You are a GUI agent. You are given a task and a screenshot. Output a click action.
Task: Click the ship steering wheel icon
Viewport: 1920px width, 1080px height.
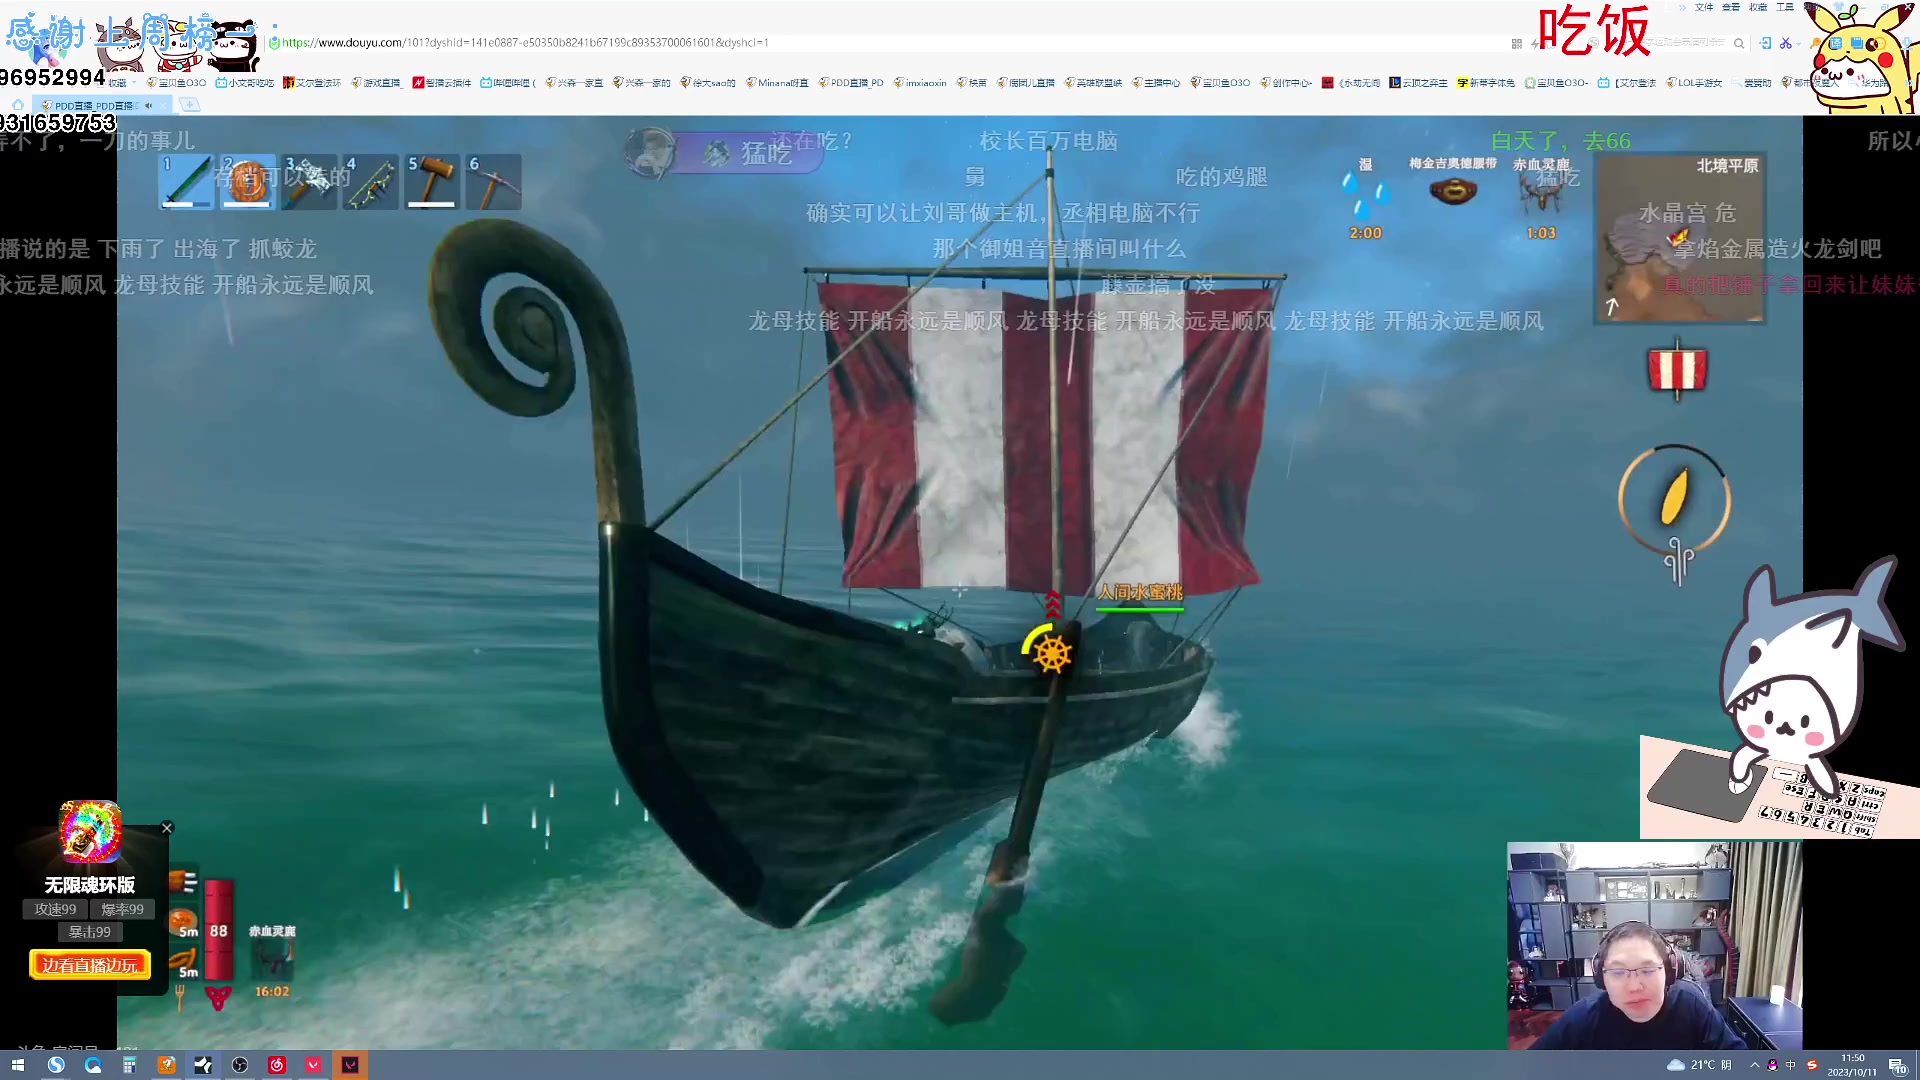[1052, 654]
